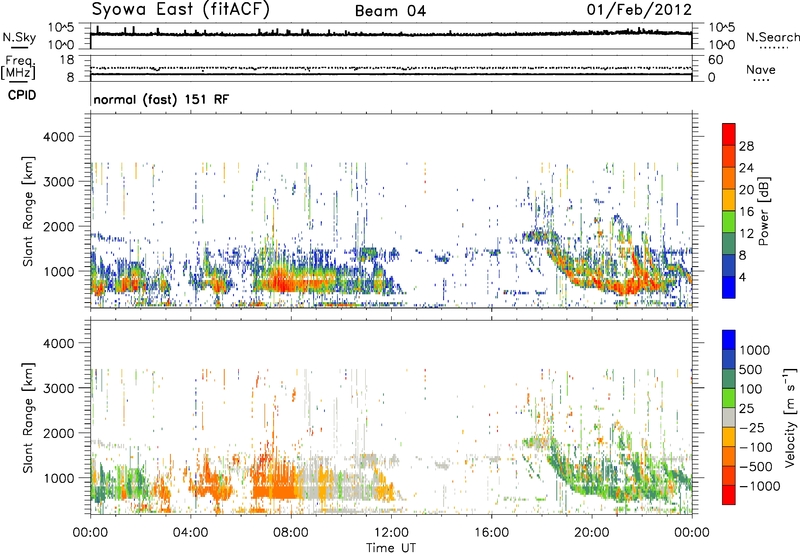Click the 'N.Sky' legend label
This screenshot has height=554, width=800.
pyautogui.click(x=19, y=37)
